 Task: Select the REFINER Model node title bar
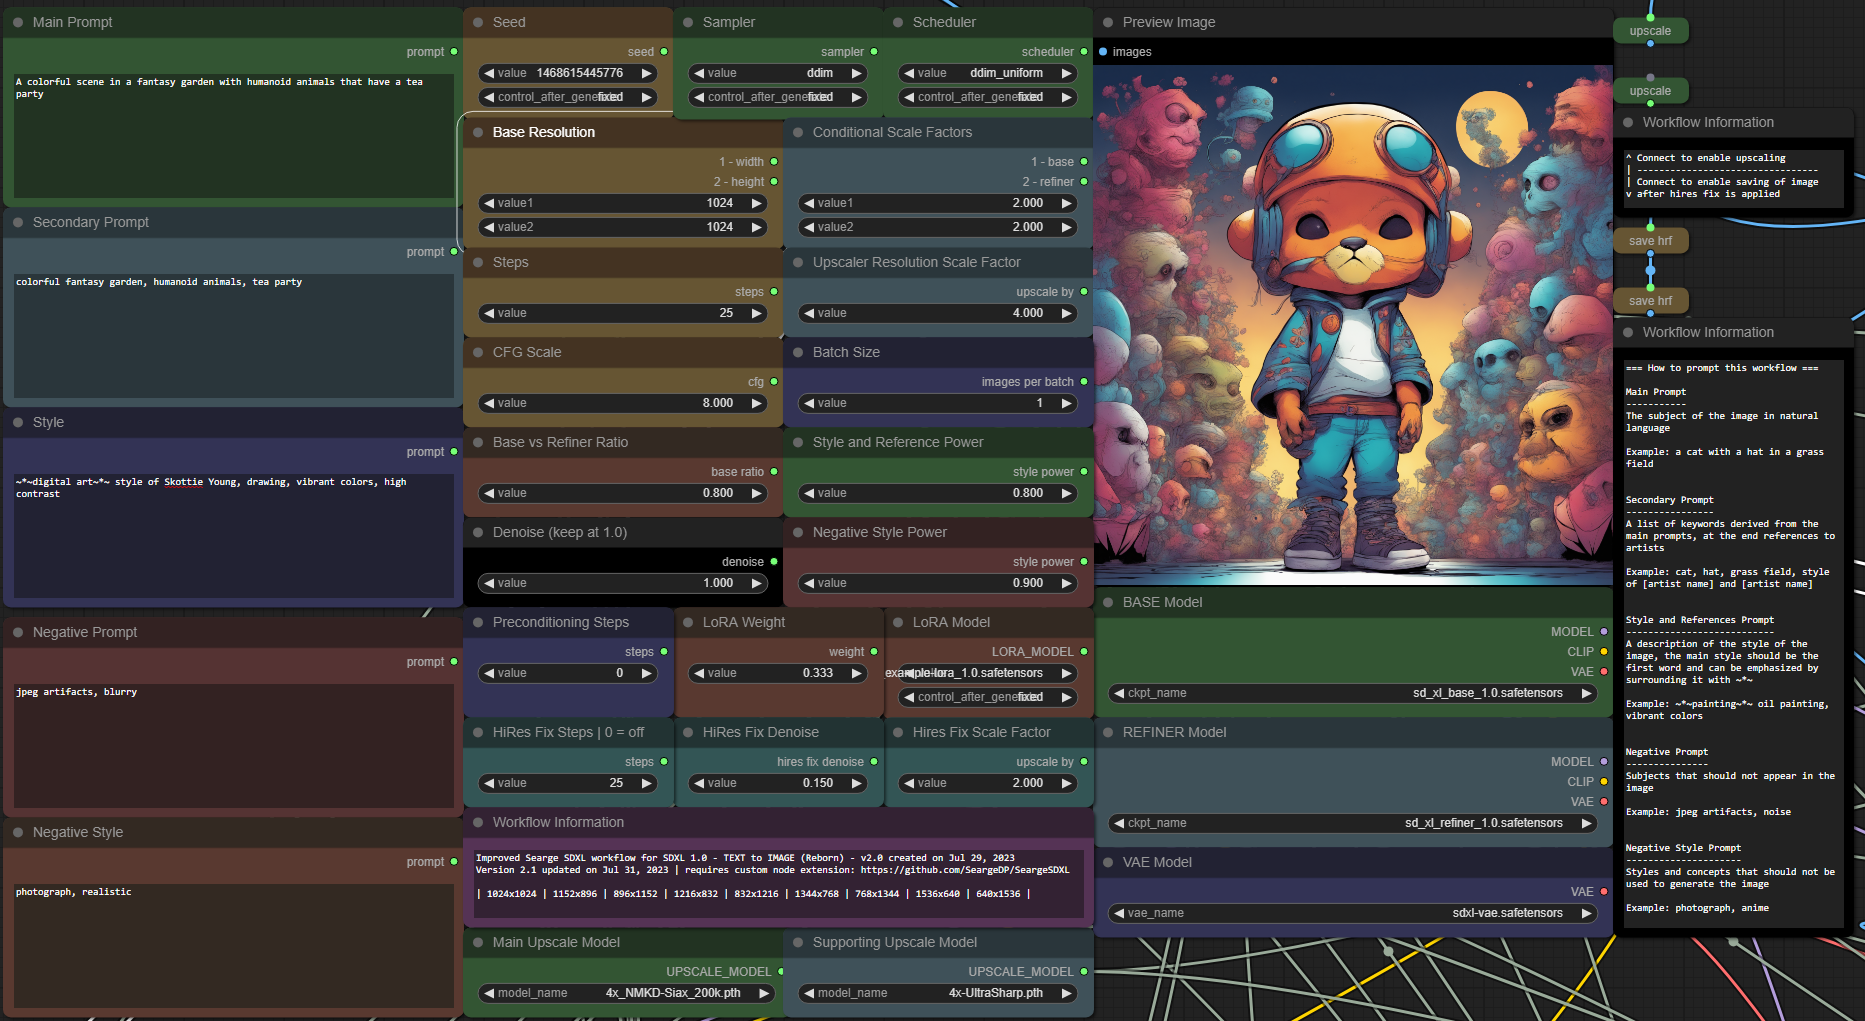pyautogui.click(x=1174, y=732)
